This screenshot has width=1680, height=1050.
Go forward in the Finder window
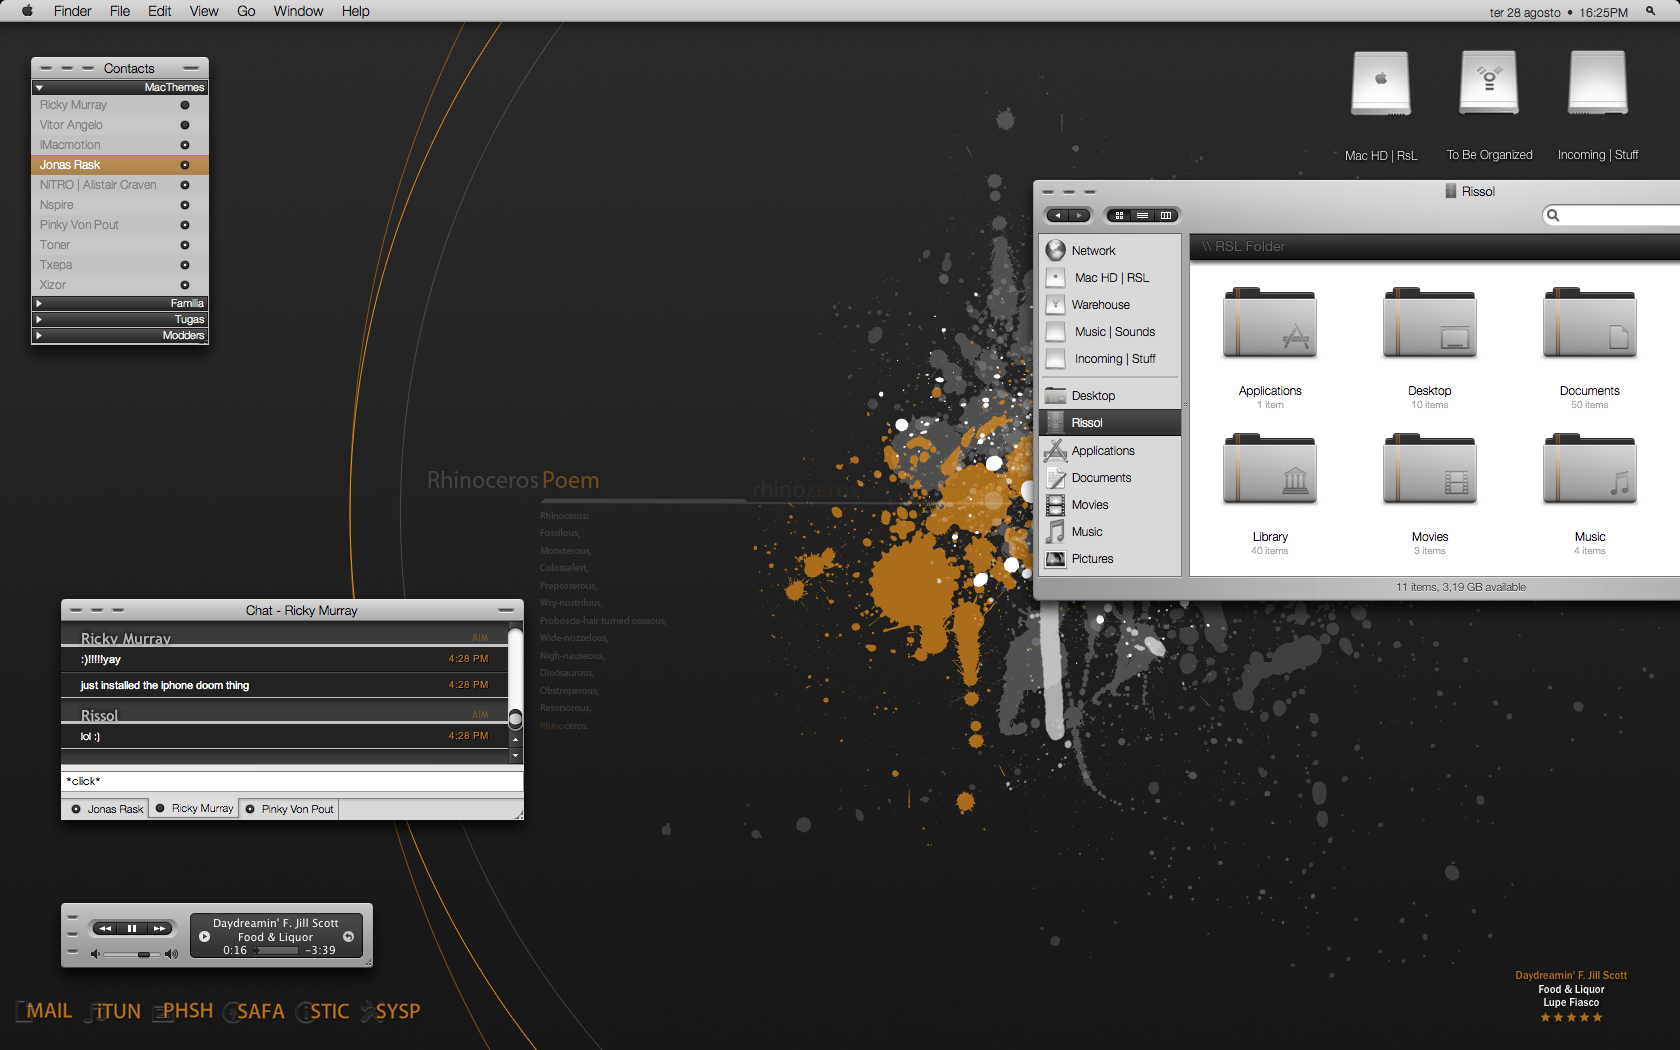point(1080,215)
